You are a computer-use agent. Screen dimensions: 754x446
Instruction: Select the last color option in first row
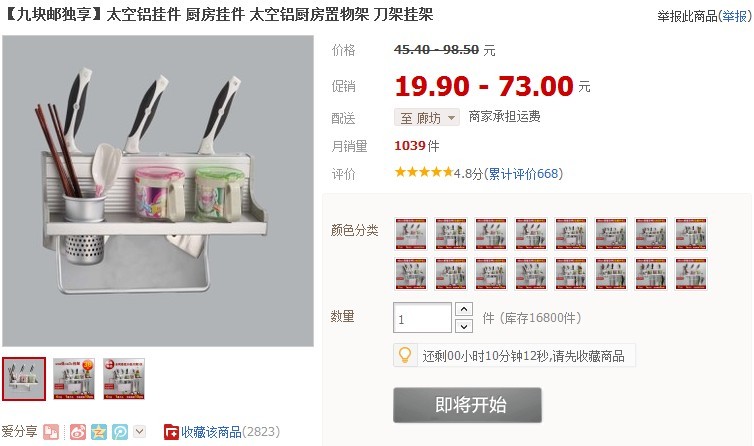click(691, 234)
